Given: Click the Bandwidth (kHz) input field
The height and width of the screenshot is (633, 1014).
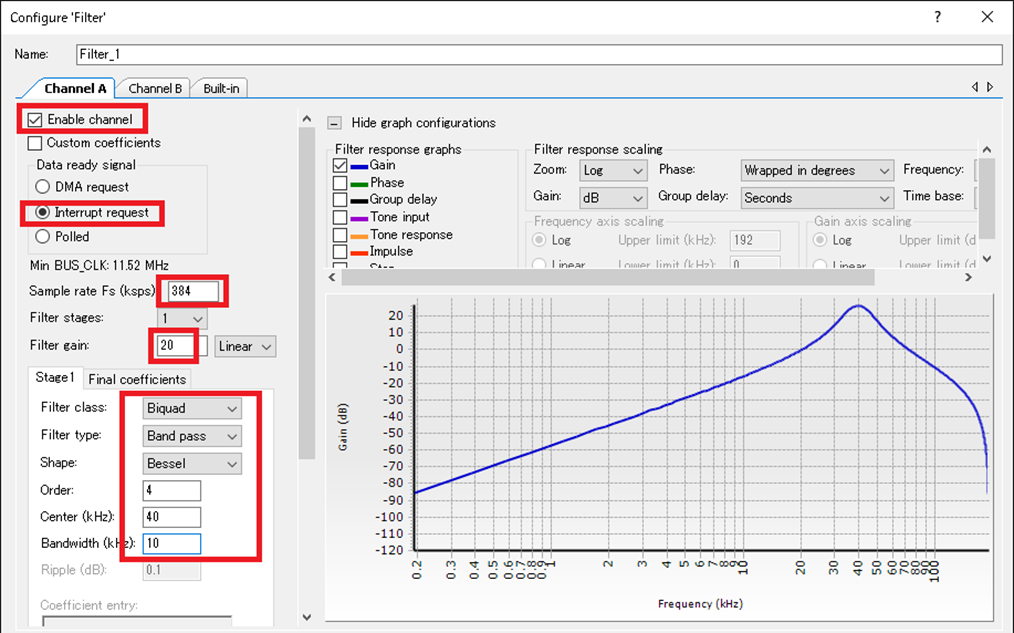Looking at the screenshot, I should [x=171, y=544].
